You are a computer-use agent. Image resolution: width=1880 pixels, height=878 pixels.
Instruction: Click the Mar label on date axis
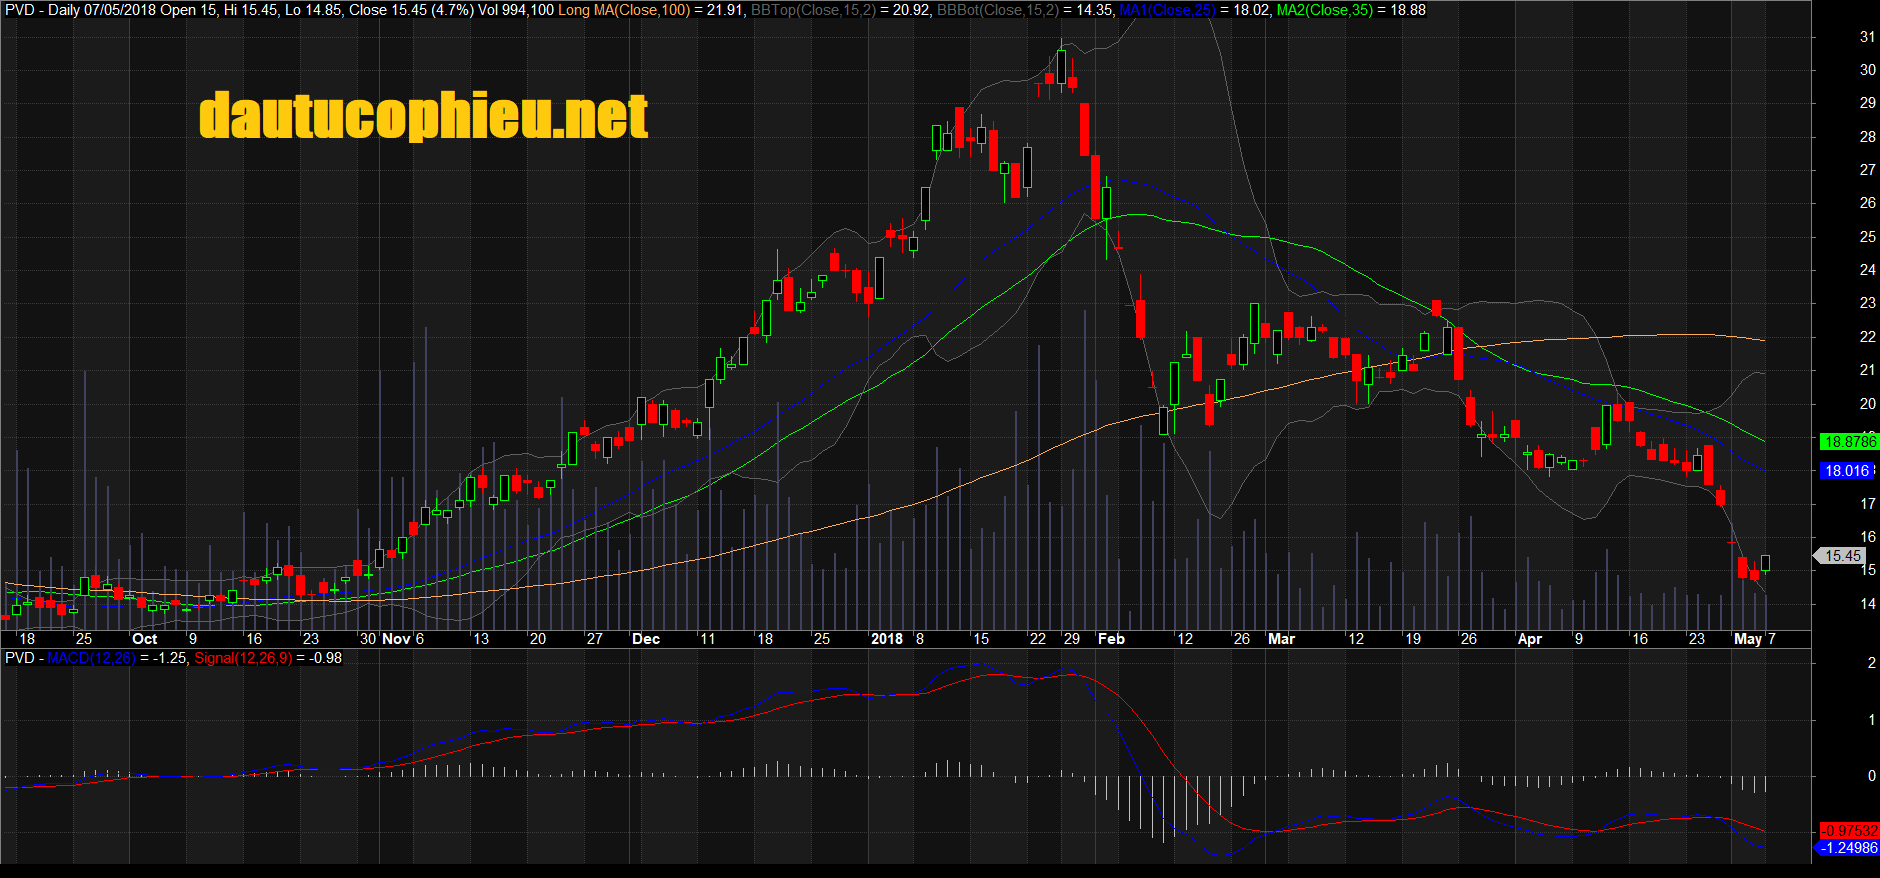coord(1281,639)
